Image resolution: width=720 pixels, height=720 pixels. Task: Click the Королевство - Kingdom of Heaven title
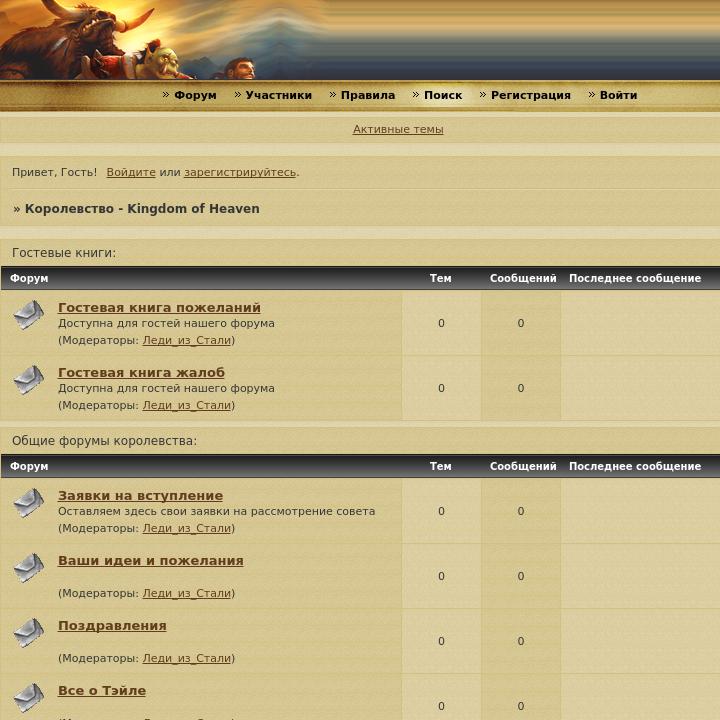pos(142,208)
